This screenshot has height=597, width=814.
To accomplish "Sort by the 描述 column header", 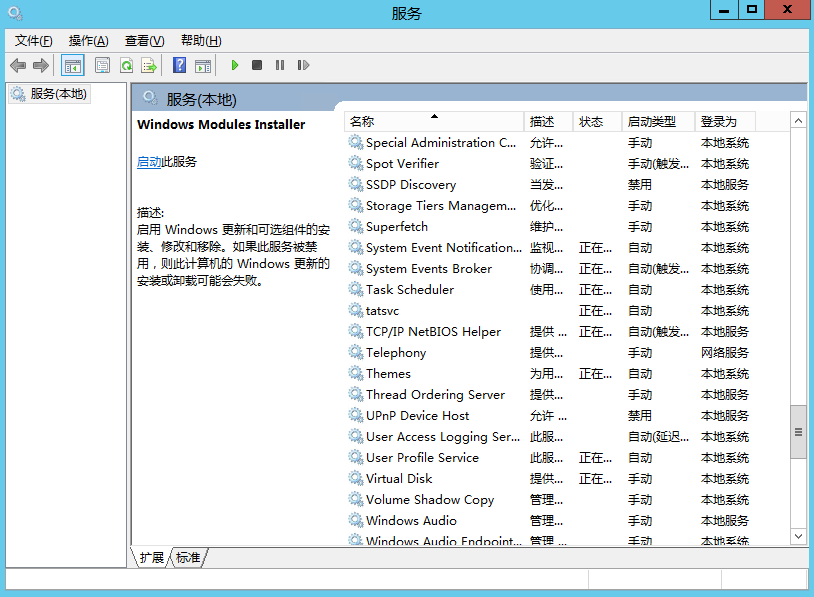I will click(548, 121).
